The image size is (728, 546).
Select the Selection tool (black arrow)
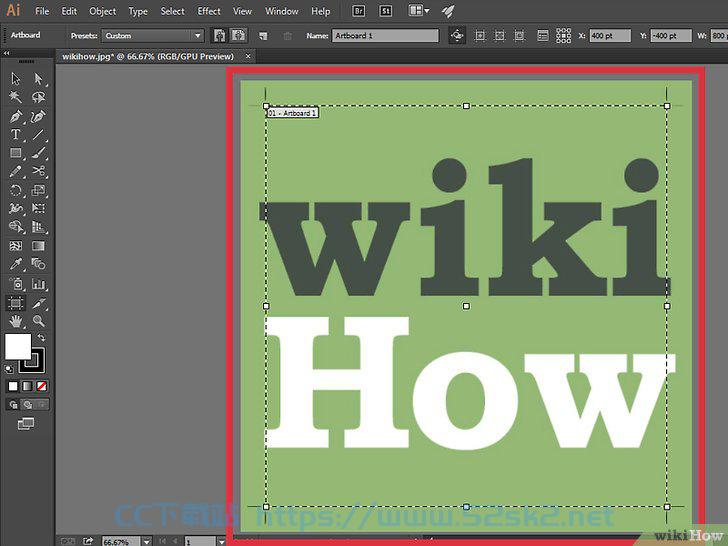(16, 79)
